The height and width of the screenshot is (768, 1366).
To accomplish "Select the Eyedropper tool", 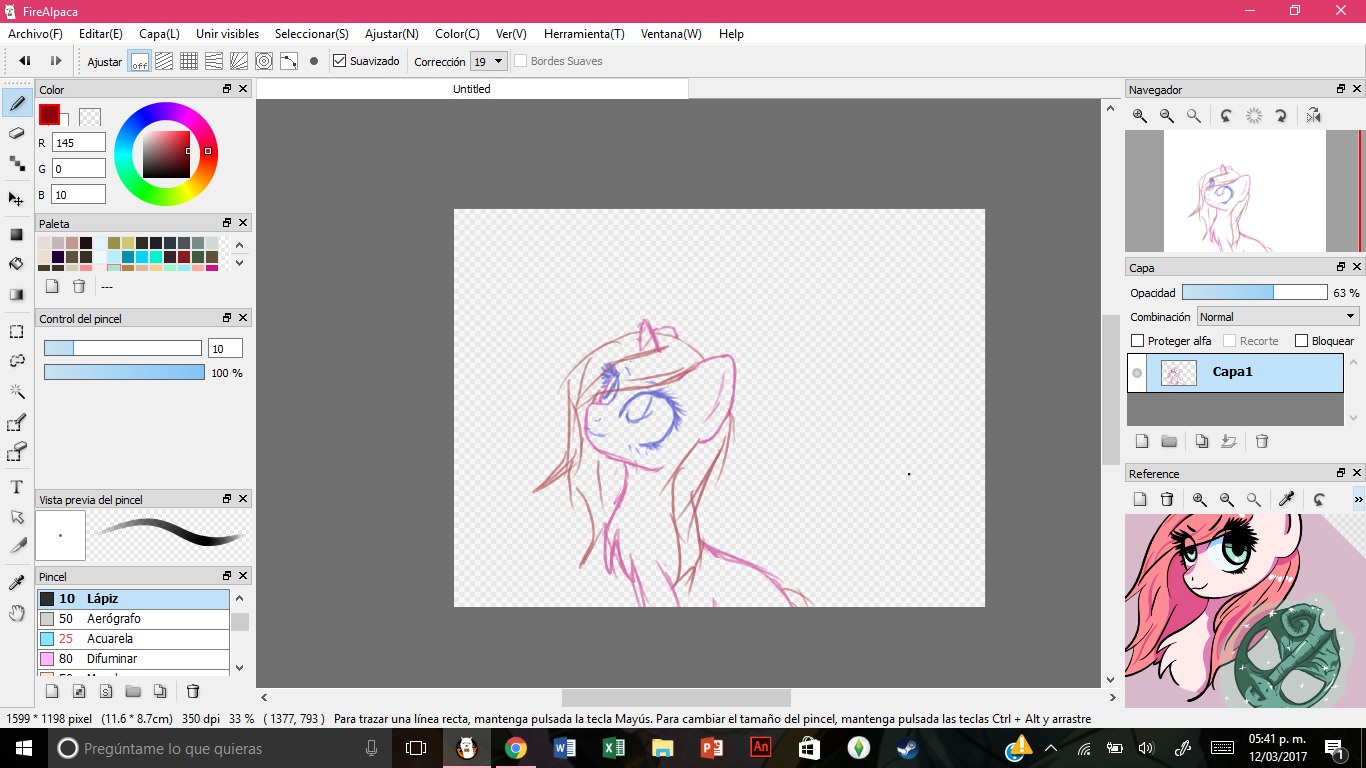I will [x=17, y=582].
